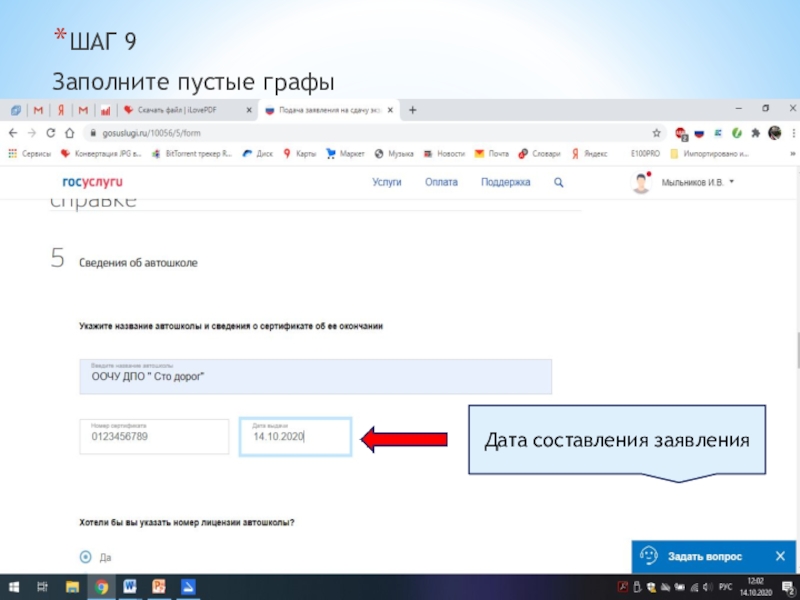Close the Задать вопрос chat widget
This screenshot has width=800, height=600.
click(x=780, y=556)
